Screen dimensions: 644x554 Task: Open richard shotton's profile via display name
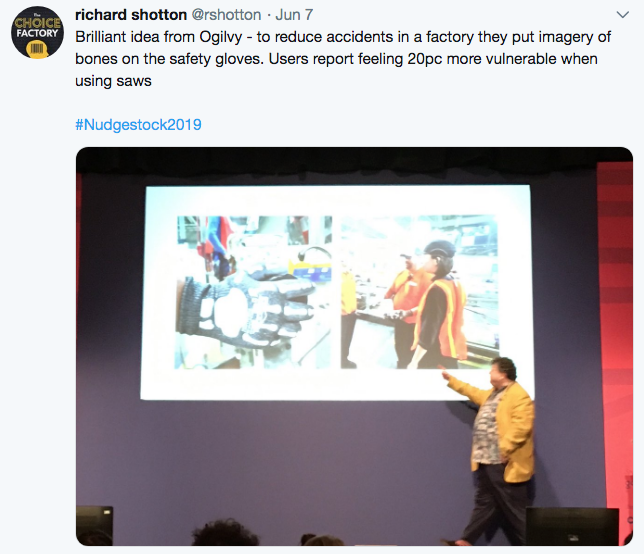[131, 15]
